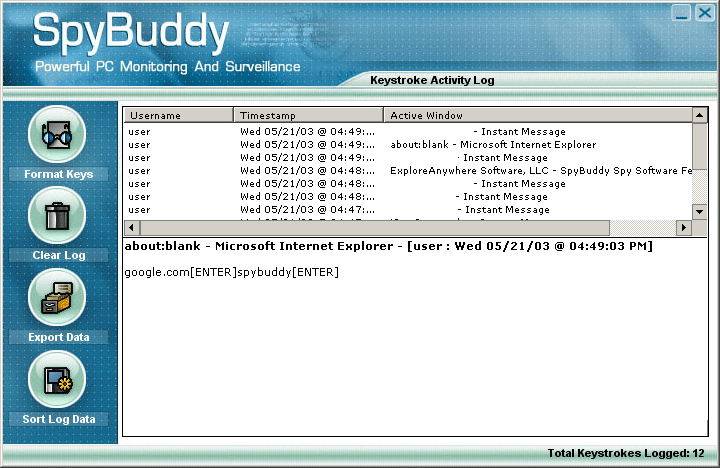Viewport: 720px width, 468px height.
Task: Sort list by Timestamp column header
Action: [308, 116]
